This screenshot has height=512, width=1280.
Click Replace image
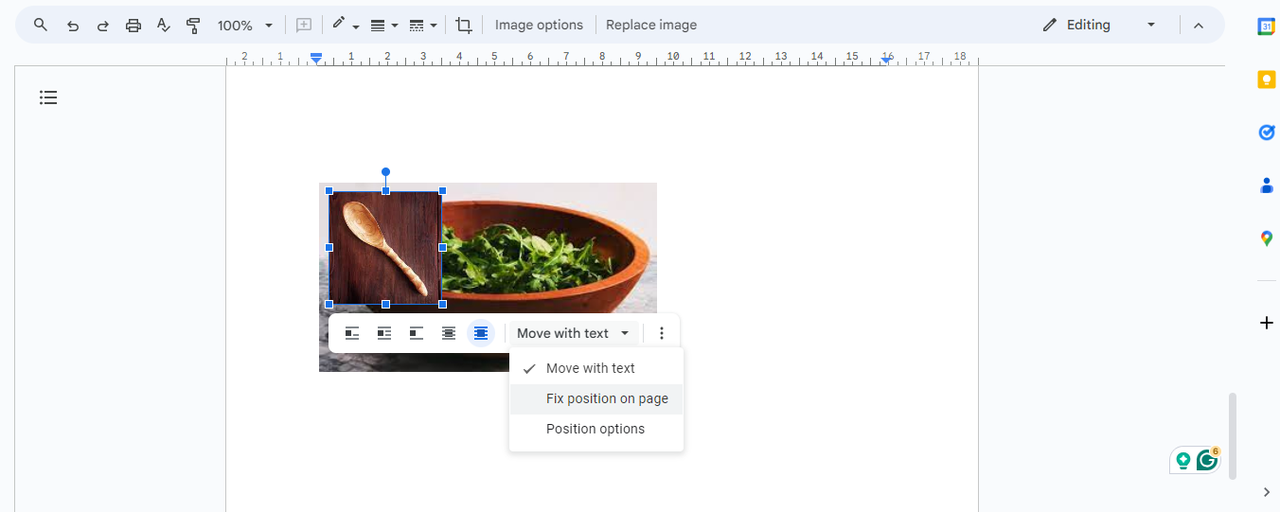(x=651, y=25)
